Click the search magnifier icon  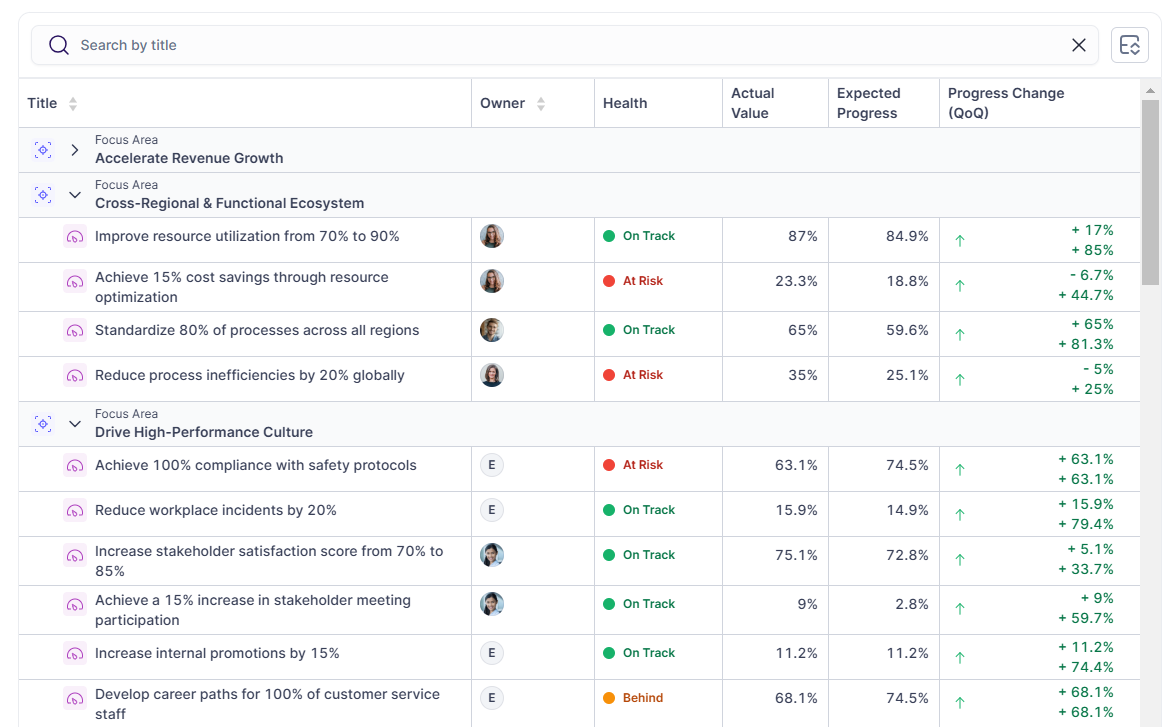(x=59, y=45)
